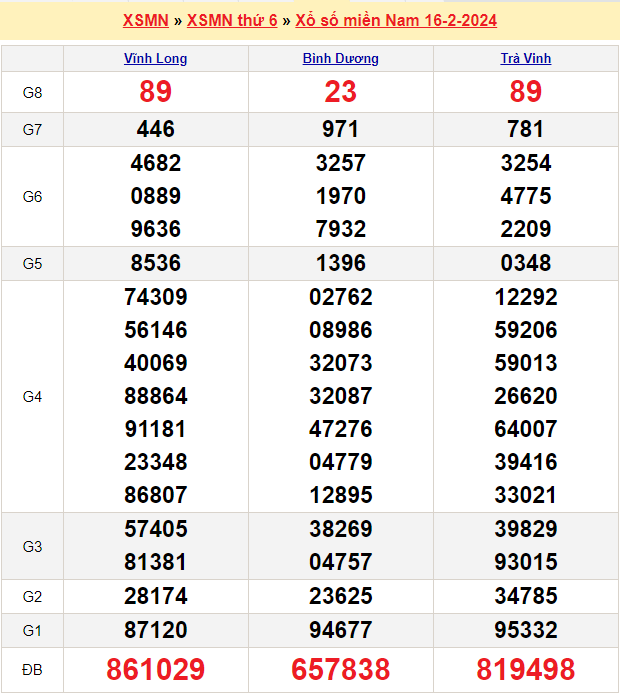The image size is (620, 693).
Task: Click the G6 row label
Action: (32, 197)
